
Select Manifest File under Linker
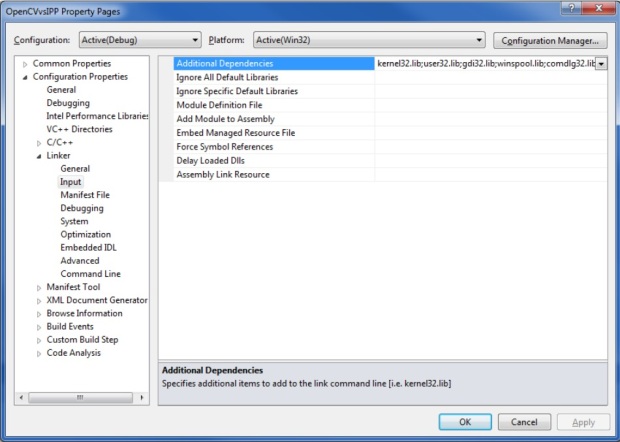click(x=85, y=195)
